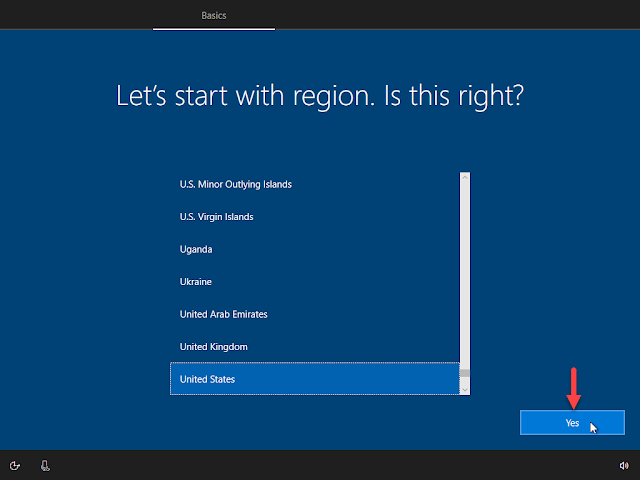
Task: Select U.S. Minor Outlying Islands region
Action: pos(315,184)
